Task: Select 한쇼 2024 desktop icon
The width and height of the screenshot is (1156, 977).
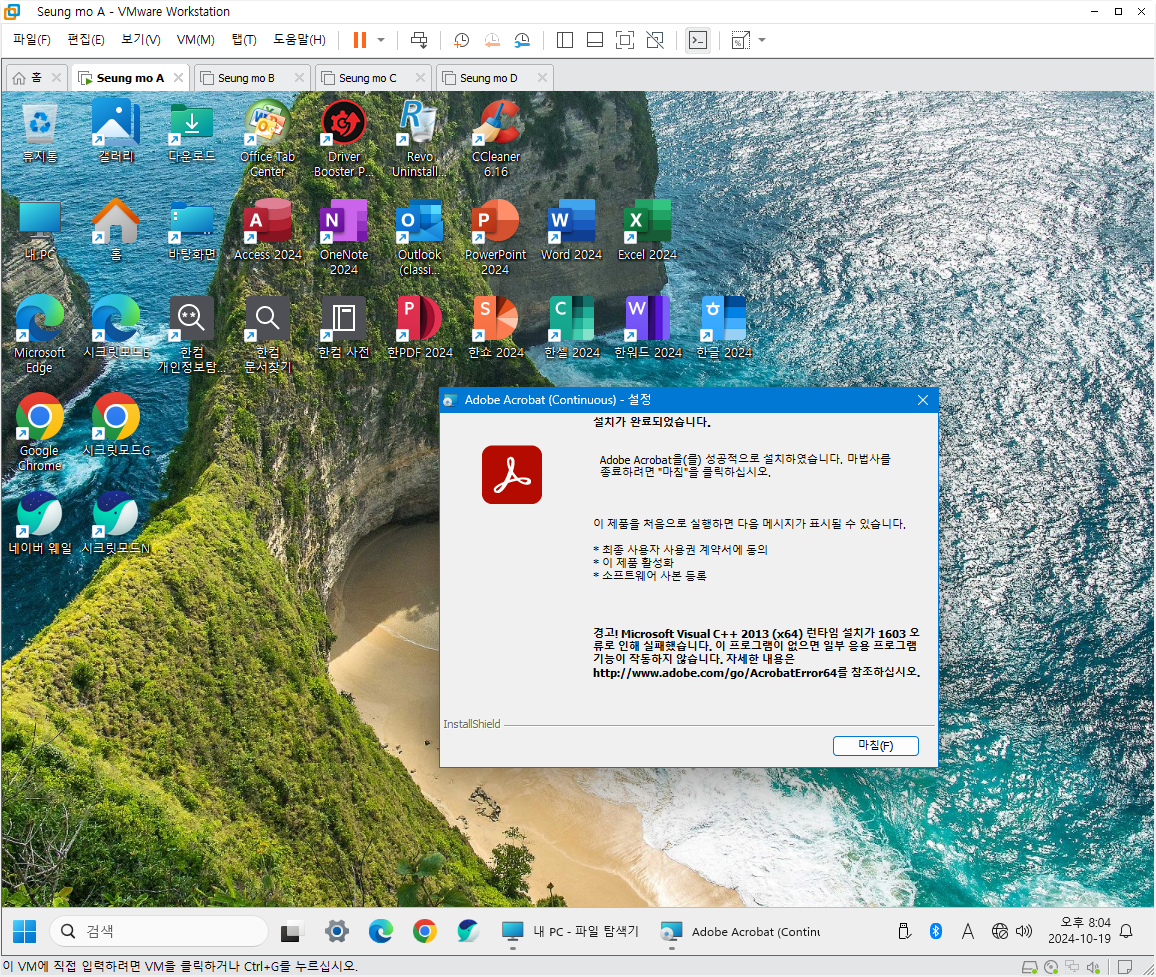Action: pos(495,328)
